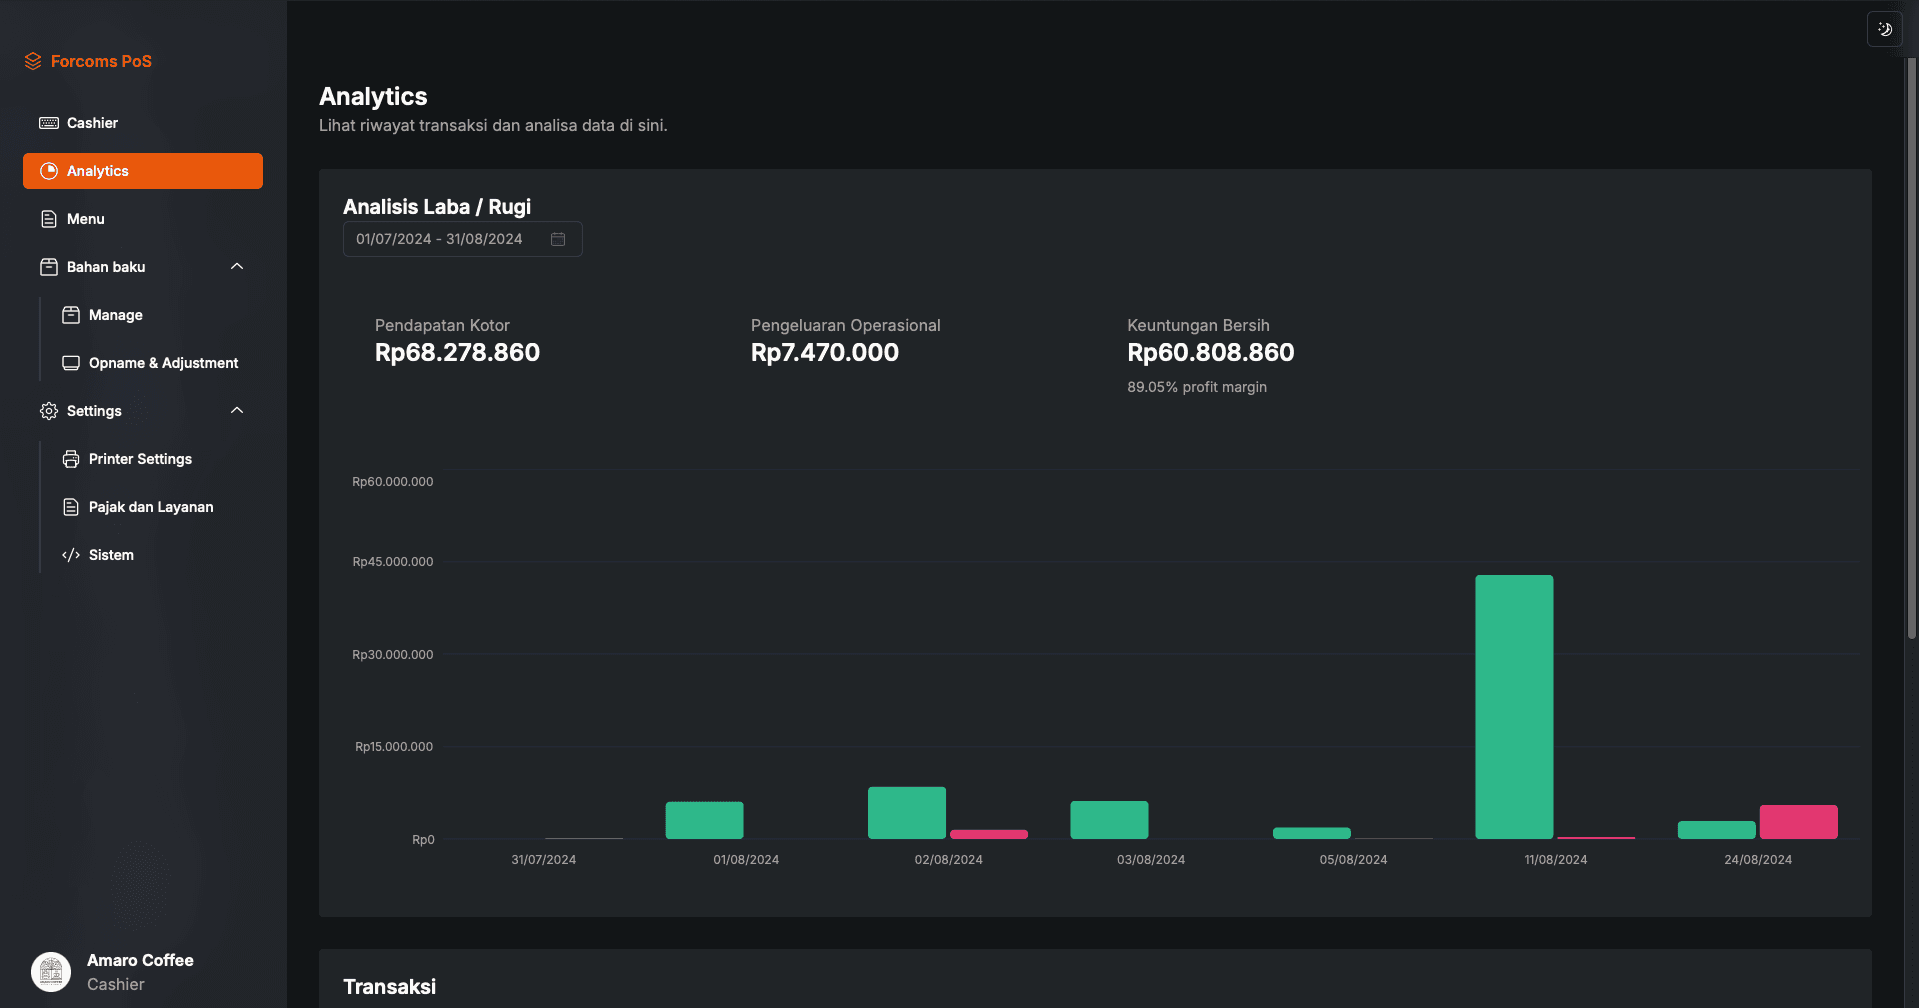The height and width of the screenshot is (1008, 1919).
Task: Click the Analytics clock icon
Action: click(x=47, y=170)
